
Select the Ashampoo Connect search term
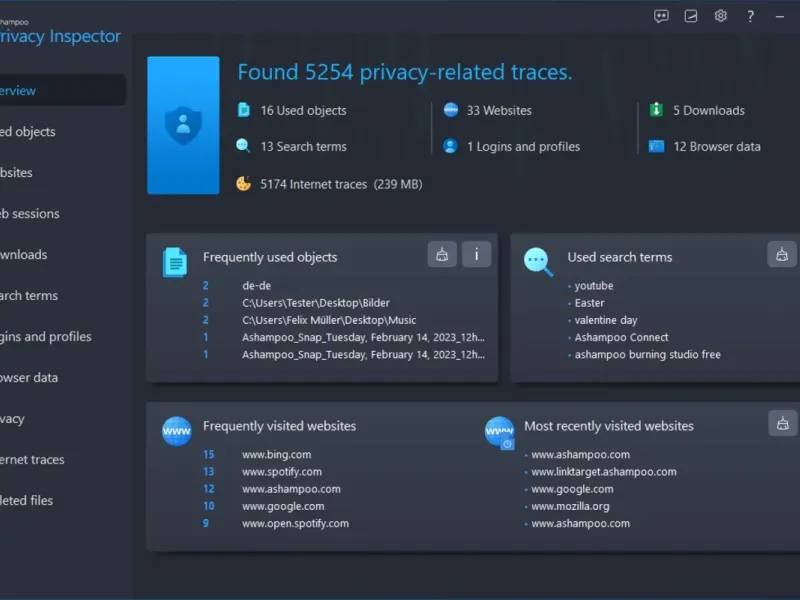(x=621, y=337)
